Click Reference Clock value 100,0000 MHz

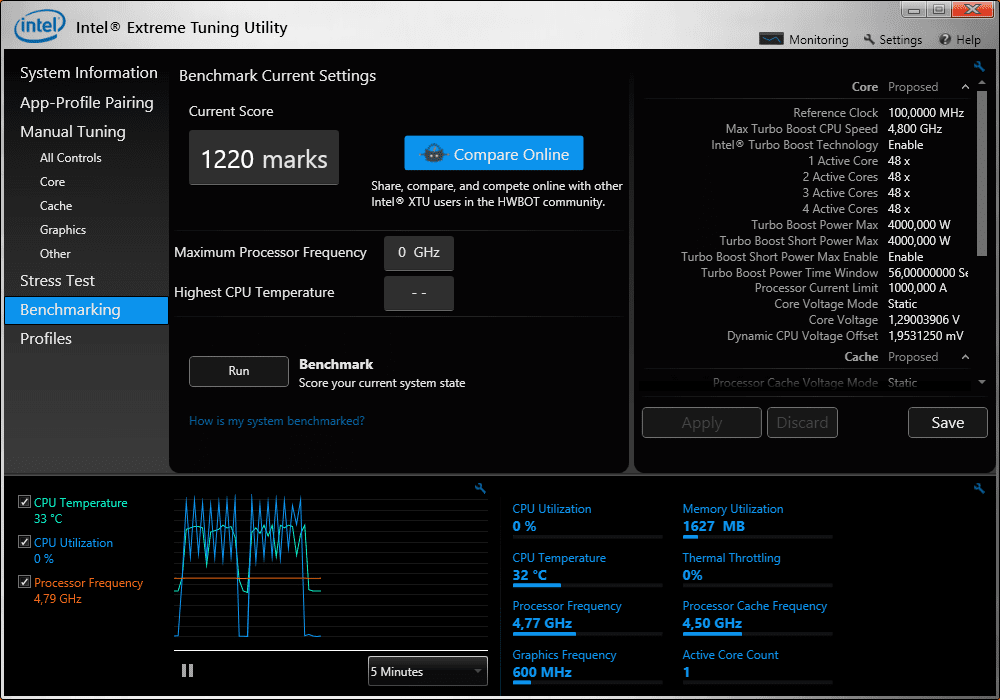926,113
